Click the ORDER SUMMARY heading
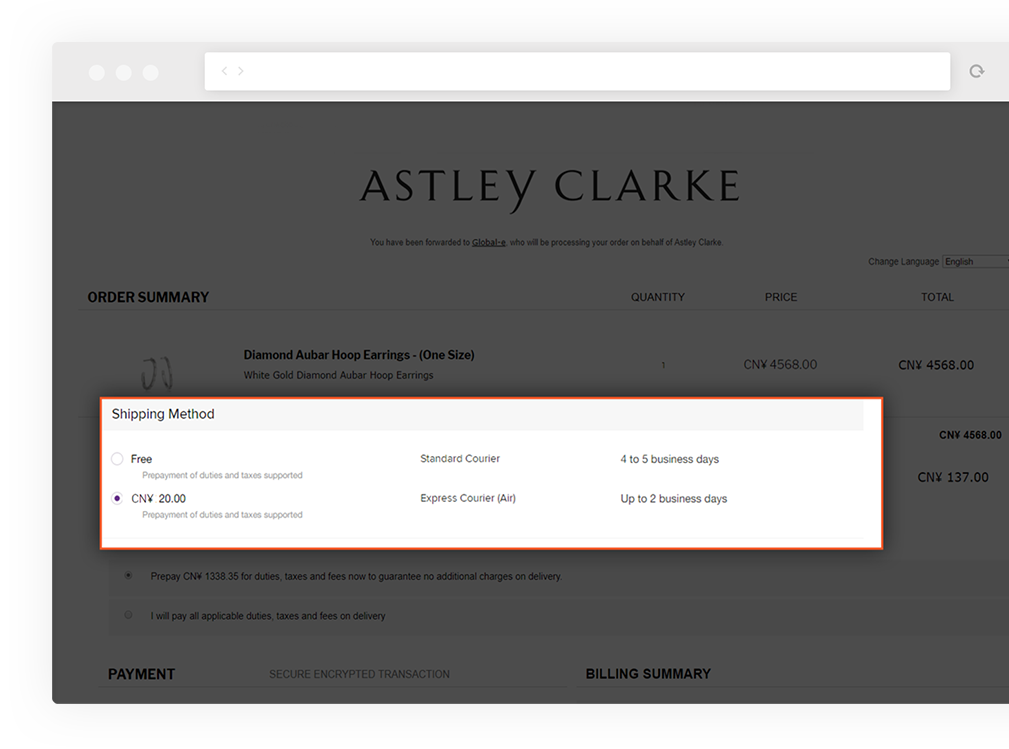The image size is (1009, 749). [x=148, y=297]
